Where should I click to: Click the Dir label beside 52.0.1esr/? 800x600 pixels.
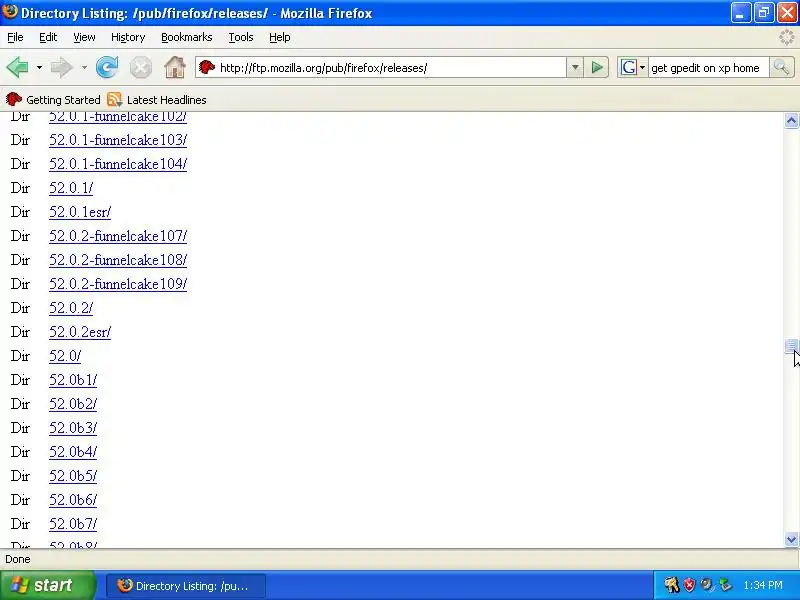20,212
